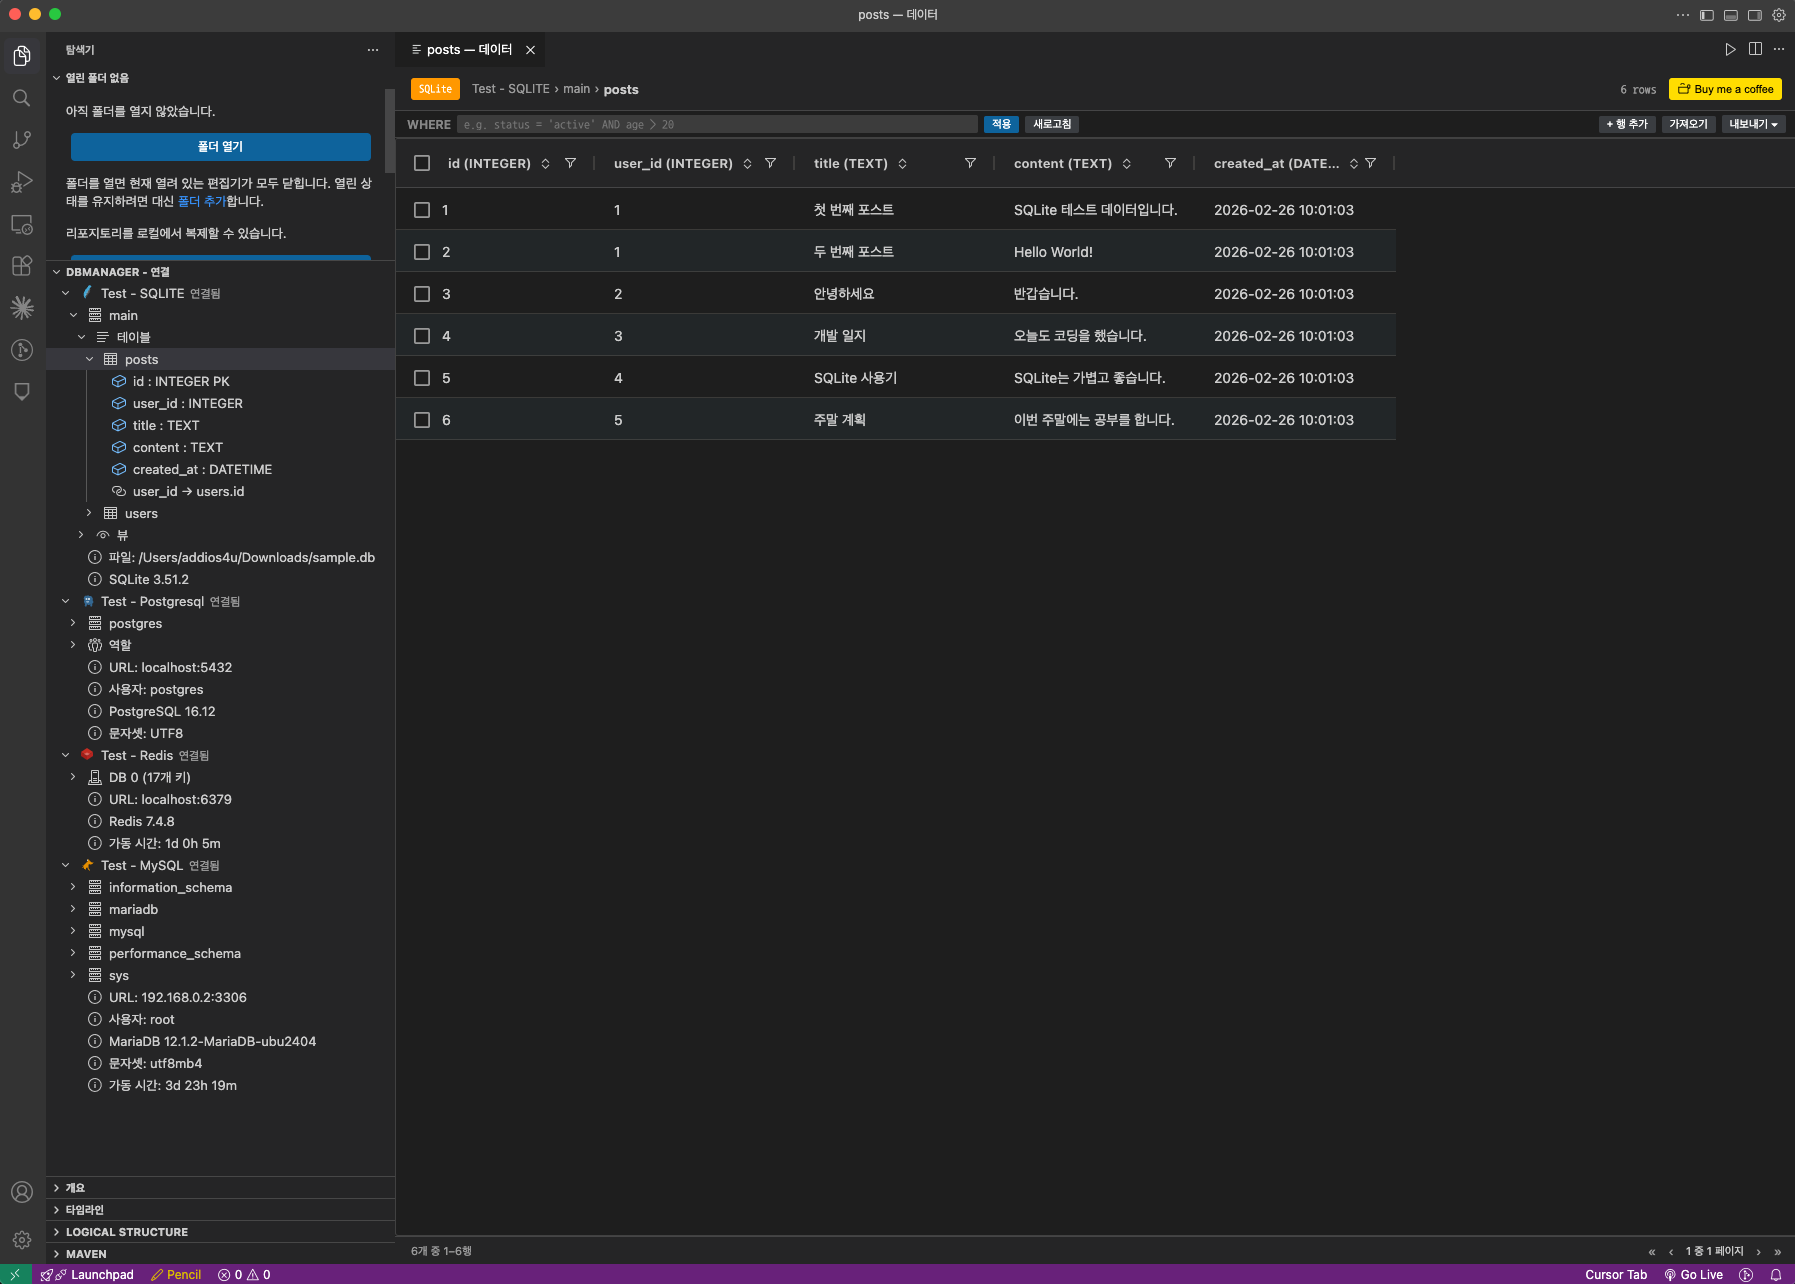Open the 내보내기 export dropdown
The height and width of the screenshot is (1284, 1795).
pyautogui.click(x=1752, y=124)
